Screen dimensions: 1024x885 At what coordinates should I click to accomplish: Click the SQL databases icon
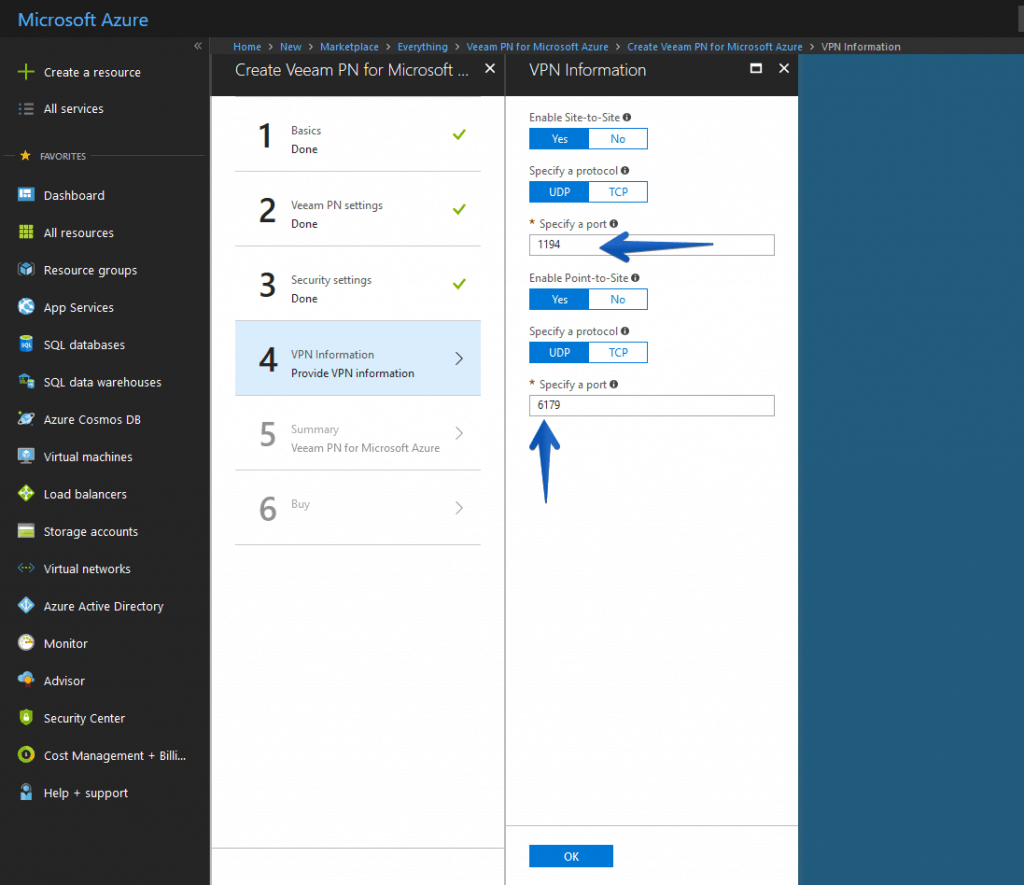(26, 345)
